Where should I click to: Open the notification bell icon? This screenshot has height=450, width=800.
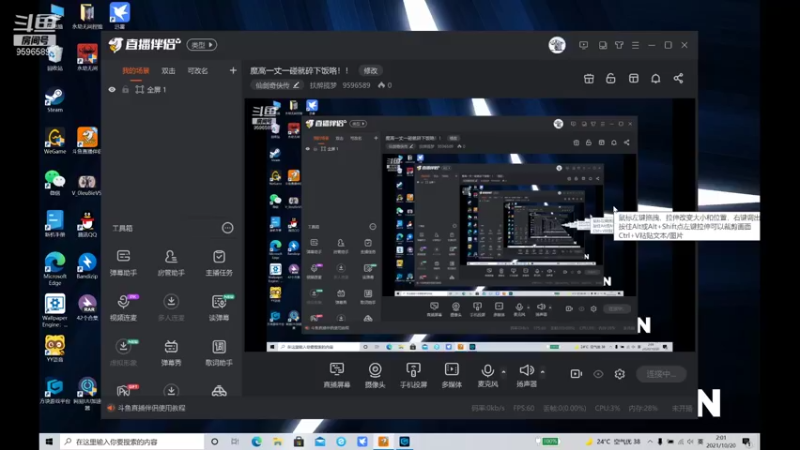click(656, 79)
